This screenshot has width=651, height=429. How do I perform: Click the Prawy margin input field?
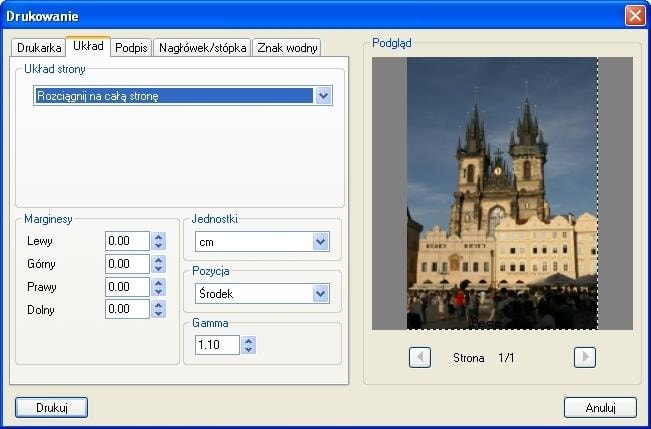pos(127,287)
